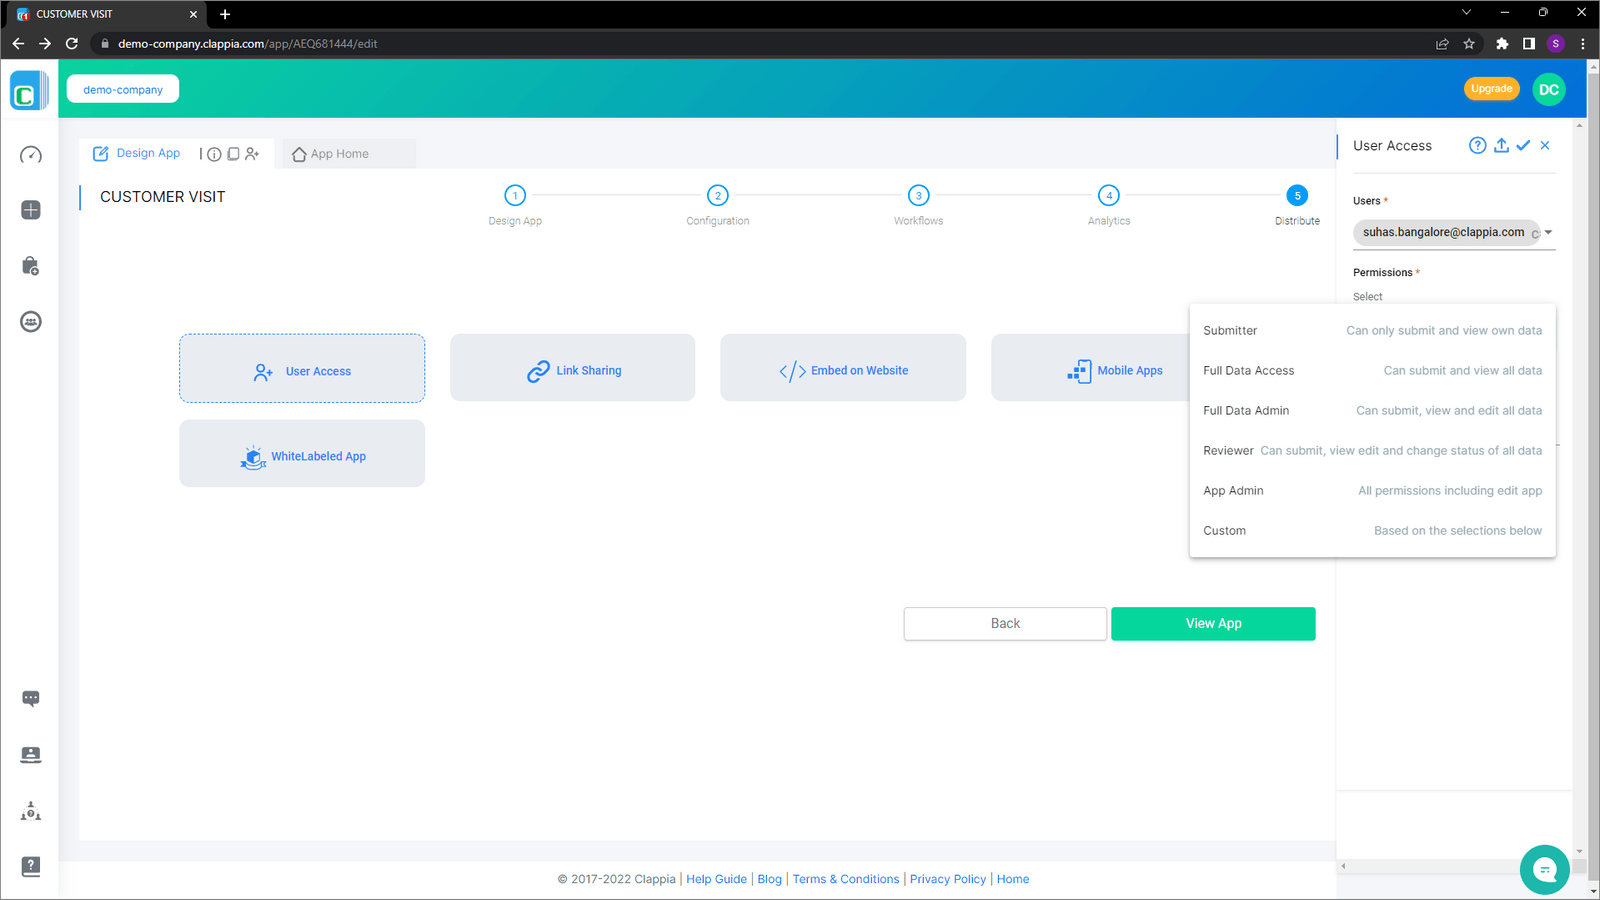Click the add-user icon next to Design App

point(252,153)
